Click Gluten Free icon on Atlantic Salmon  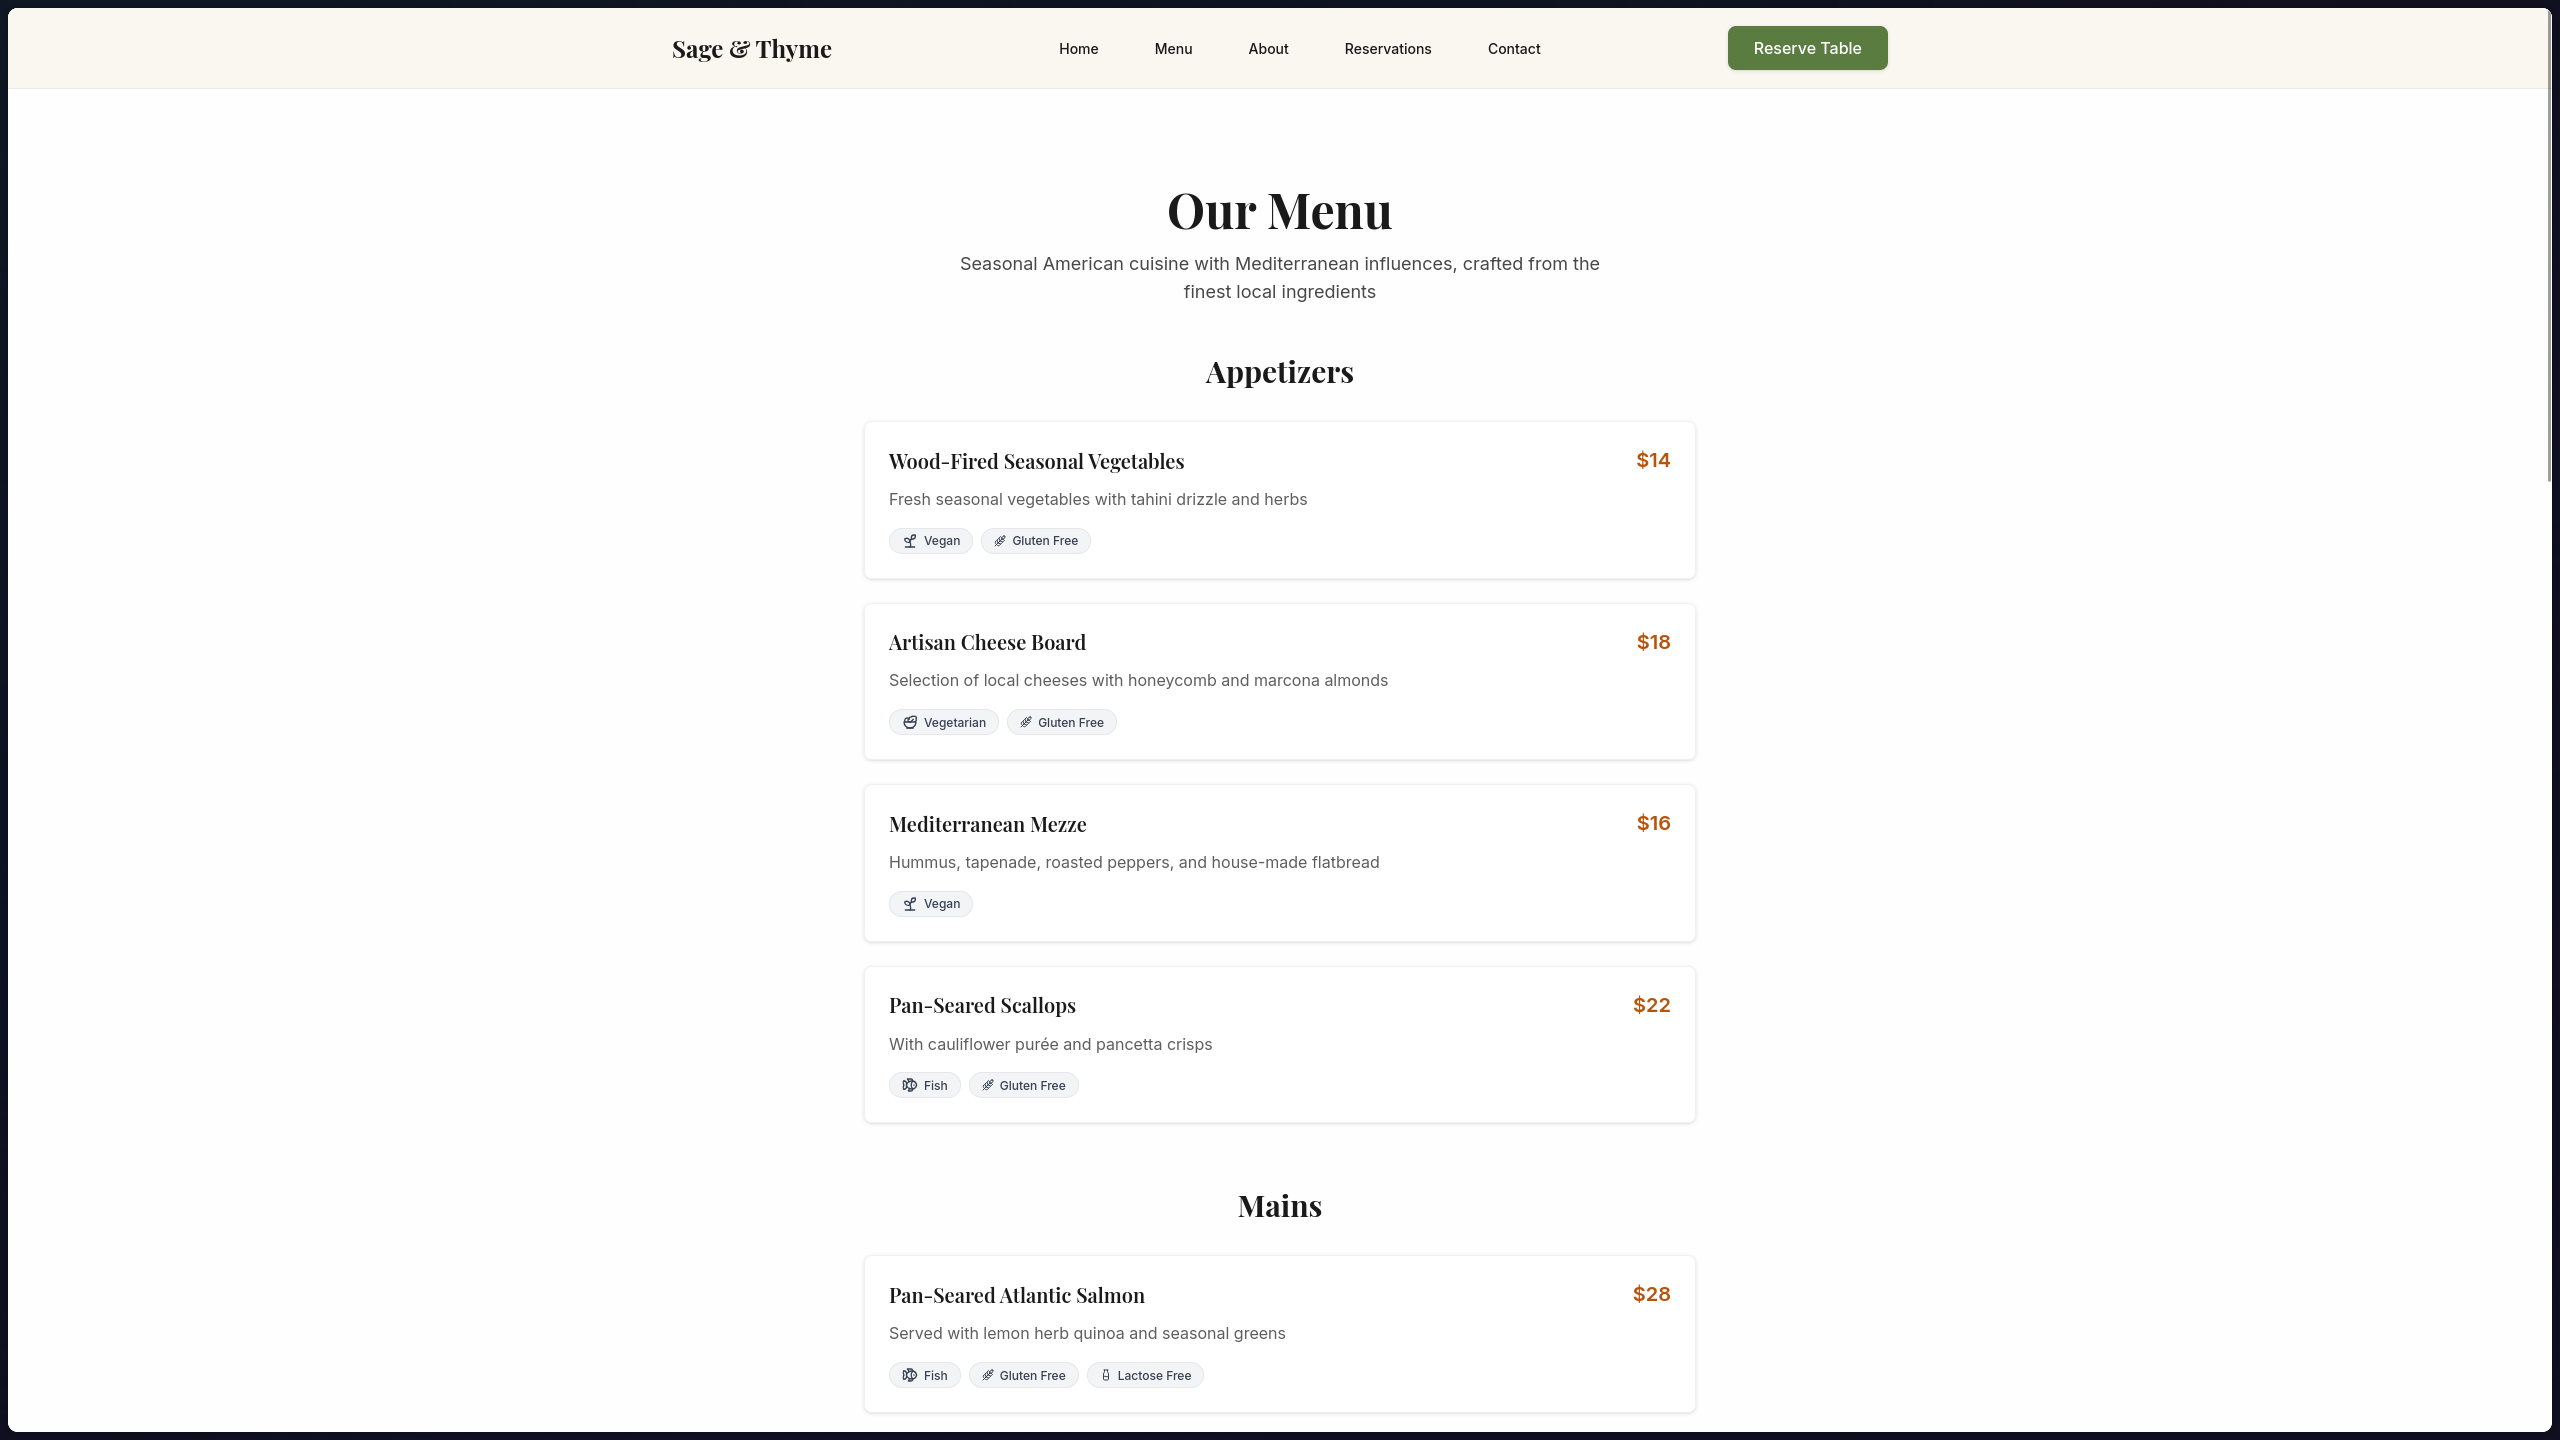pos(987,1375)
